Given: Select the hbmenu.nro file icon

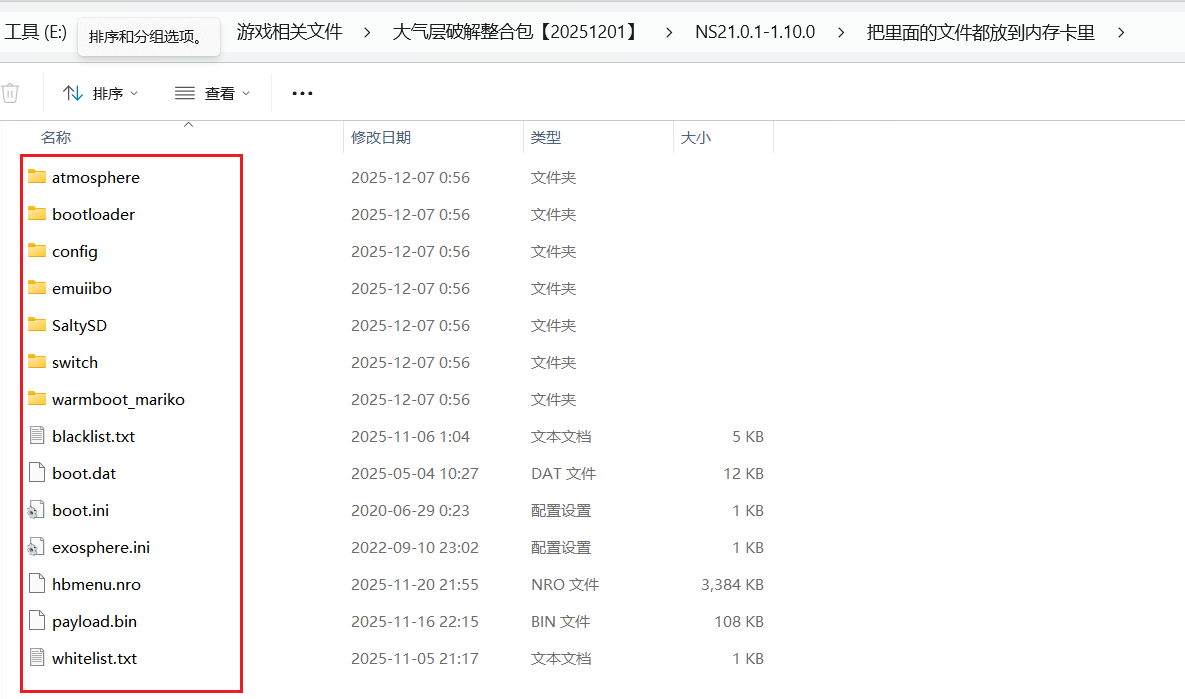Looking at the screenshot, I should click(x=37, y=584).
